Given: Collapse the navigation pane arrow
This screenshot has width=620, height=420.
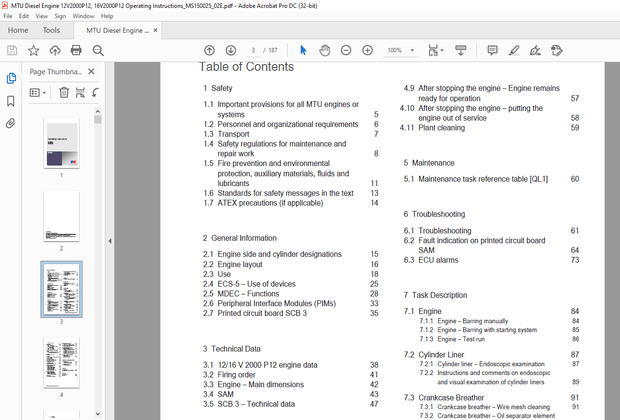Looking at the screenshot, I should pyautogui.click(x=110, y=240).
